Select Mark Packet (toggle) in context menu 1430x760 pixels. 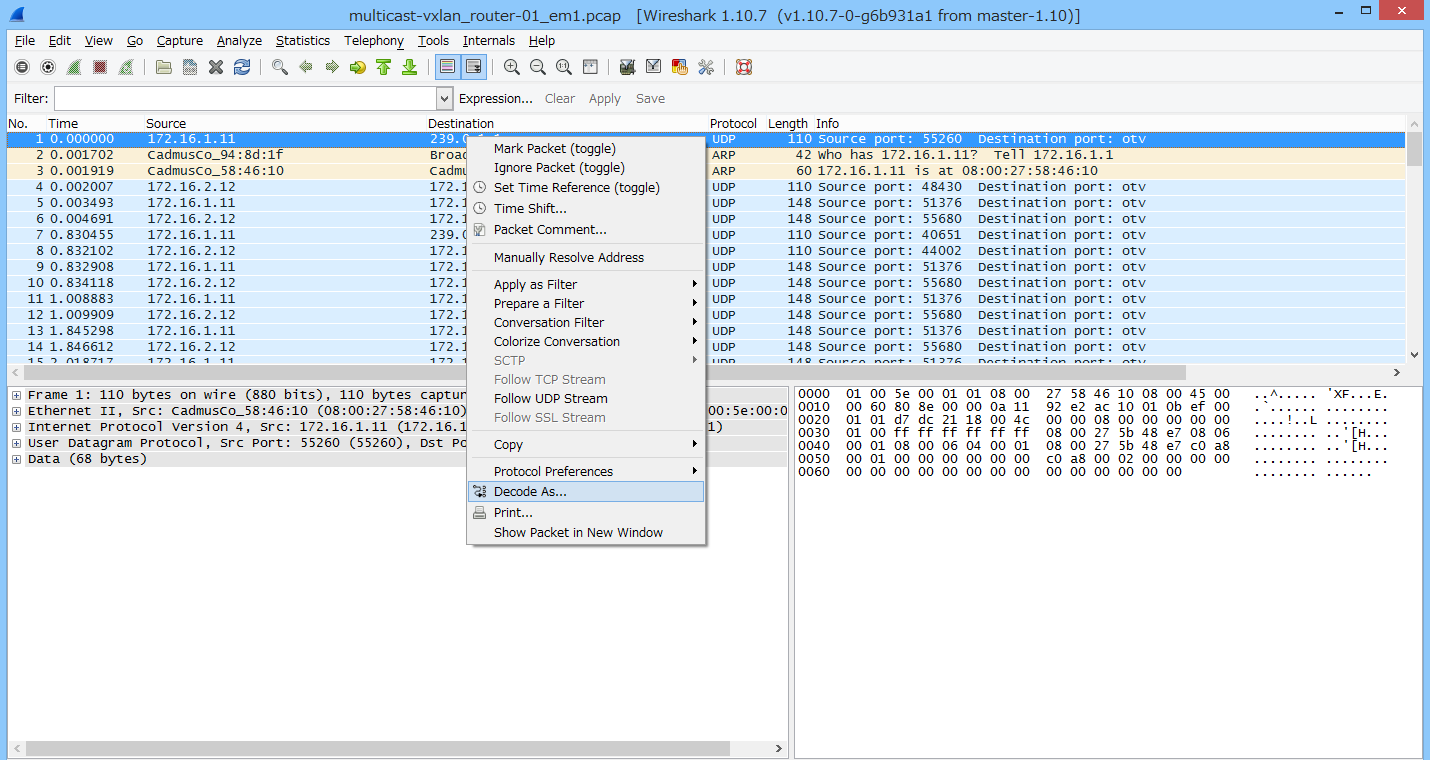point(554,149)
